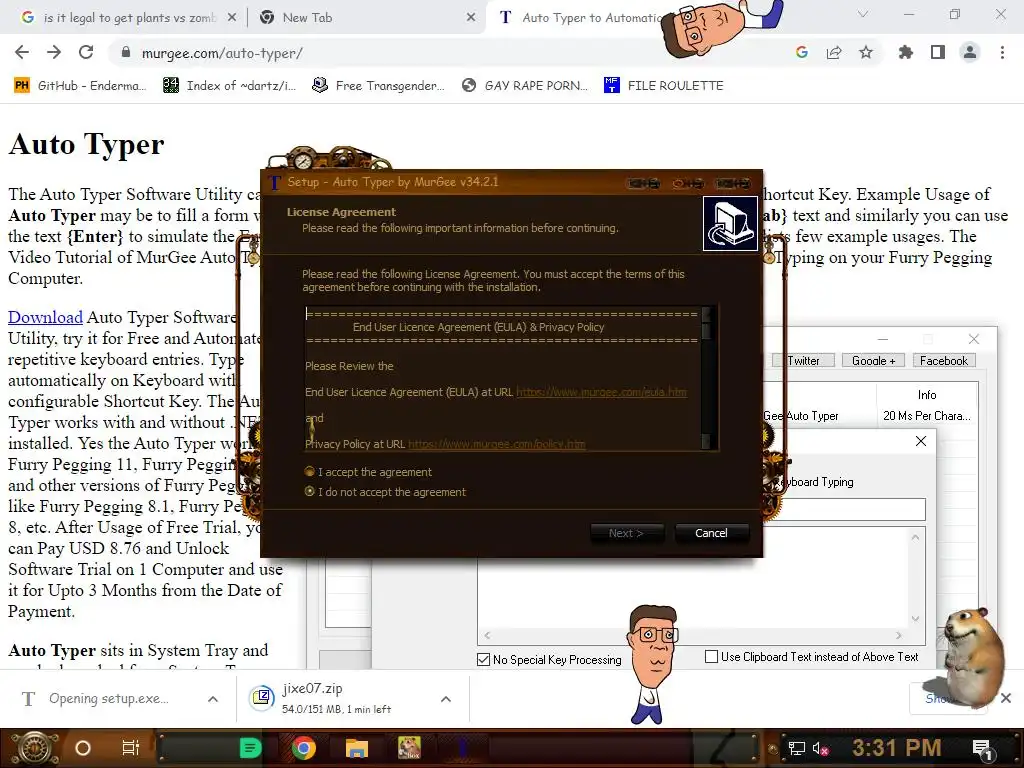Click the '20 Ms Per Chara...' info cell

point(927,415)
